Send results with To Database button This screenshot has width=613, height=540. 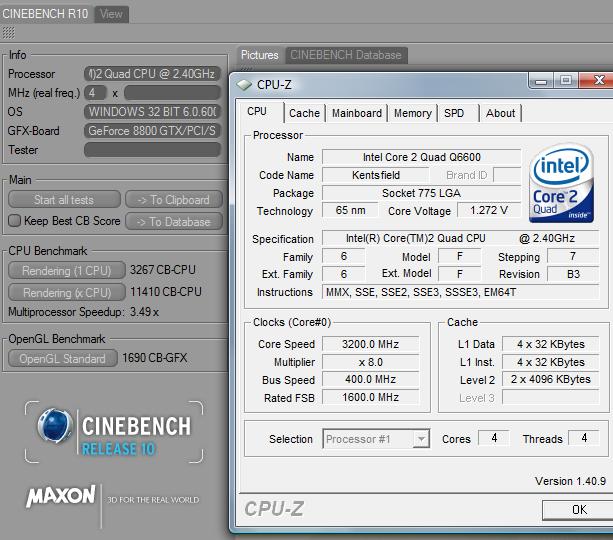(174, 222)
